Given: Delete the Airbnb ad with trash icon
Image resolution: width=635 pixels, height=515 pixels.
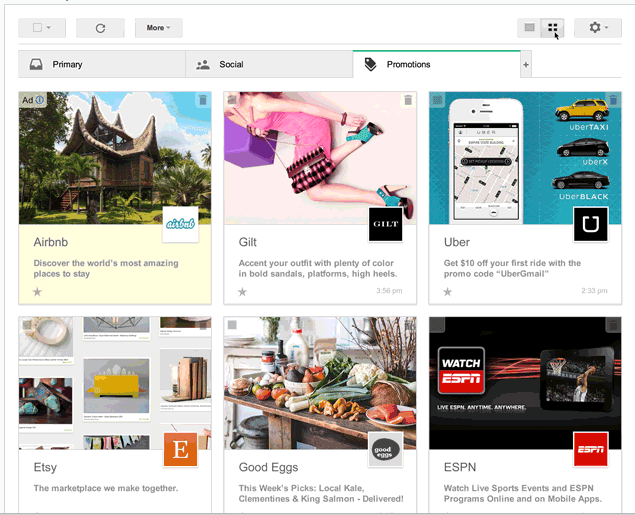Looking at the screenshot, I should click(203, 100).
